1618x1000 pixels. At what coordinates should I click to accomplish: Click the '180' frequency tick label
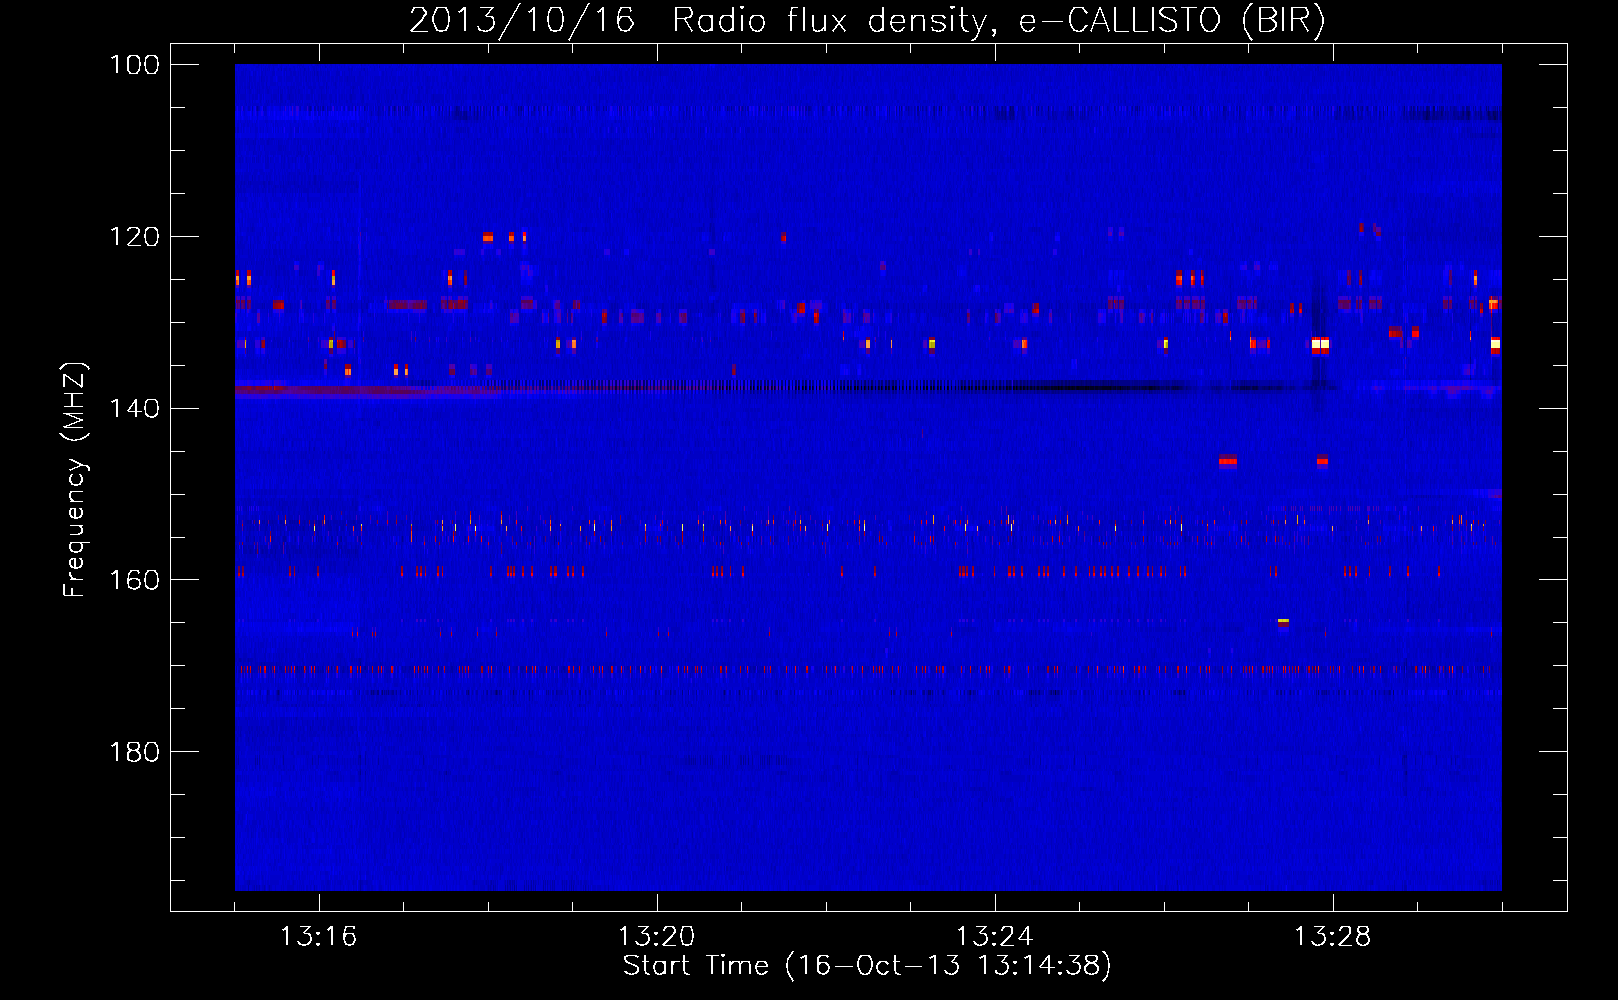pos(134,752)
